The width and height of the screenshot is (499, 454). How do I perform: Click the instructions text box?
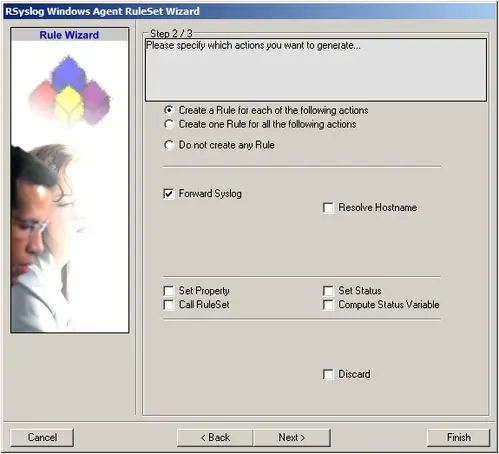click(316, 70)
